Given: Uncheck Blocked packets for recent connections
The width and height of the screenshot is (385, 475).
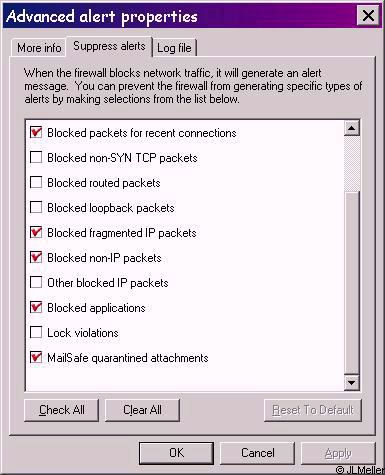Looking at the screenshot, I should tap(36, 132).
